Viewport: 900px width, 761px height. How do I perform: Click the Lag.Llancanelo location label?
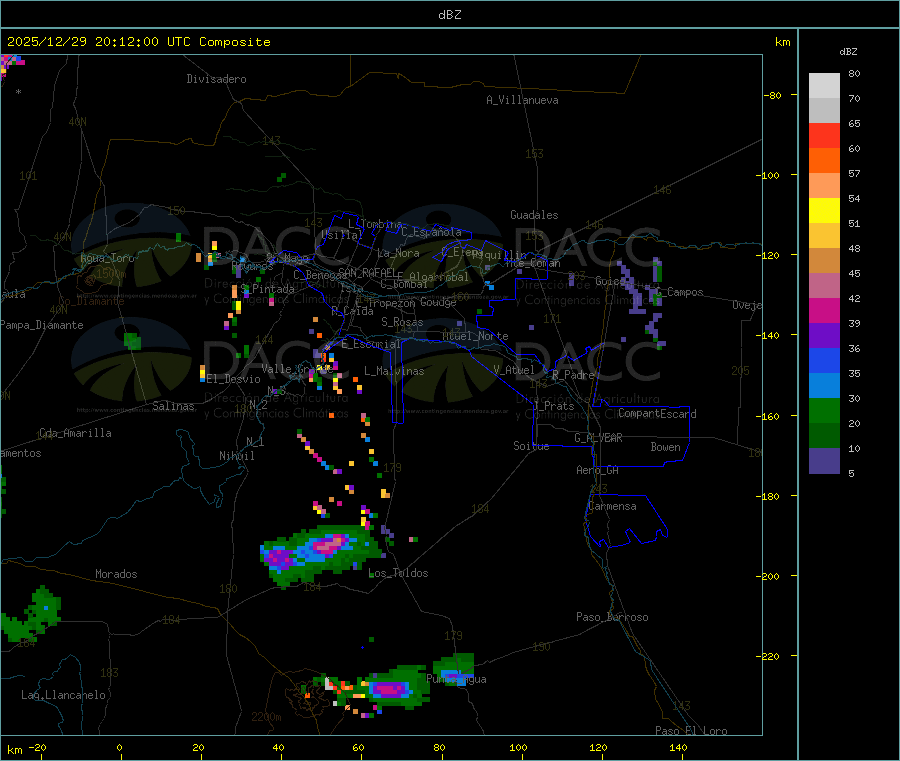pyautogui.click(x=64, y=695)
